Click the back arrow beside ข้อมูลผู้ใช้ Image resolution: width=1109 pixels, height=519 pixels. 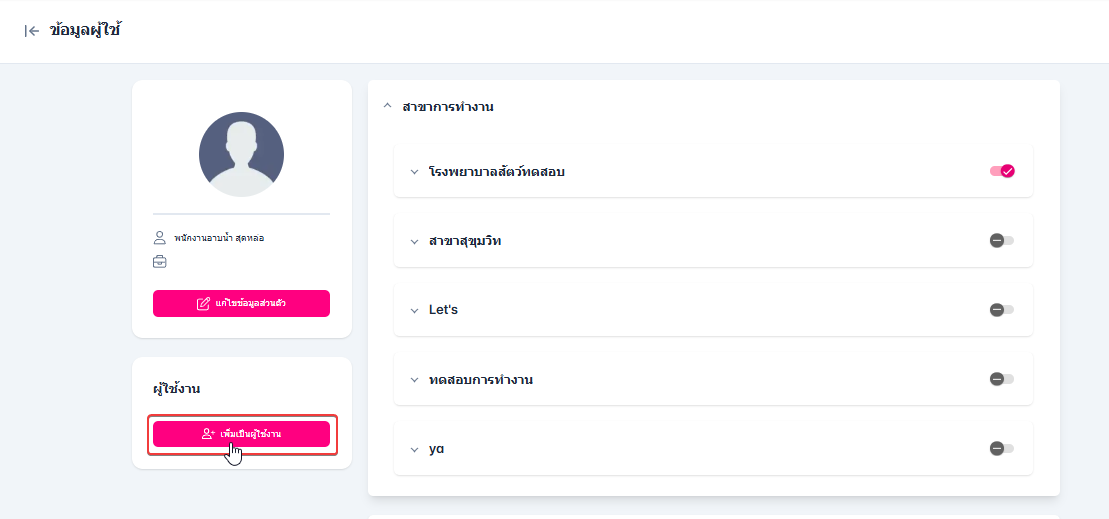[x=32, y=31]
